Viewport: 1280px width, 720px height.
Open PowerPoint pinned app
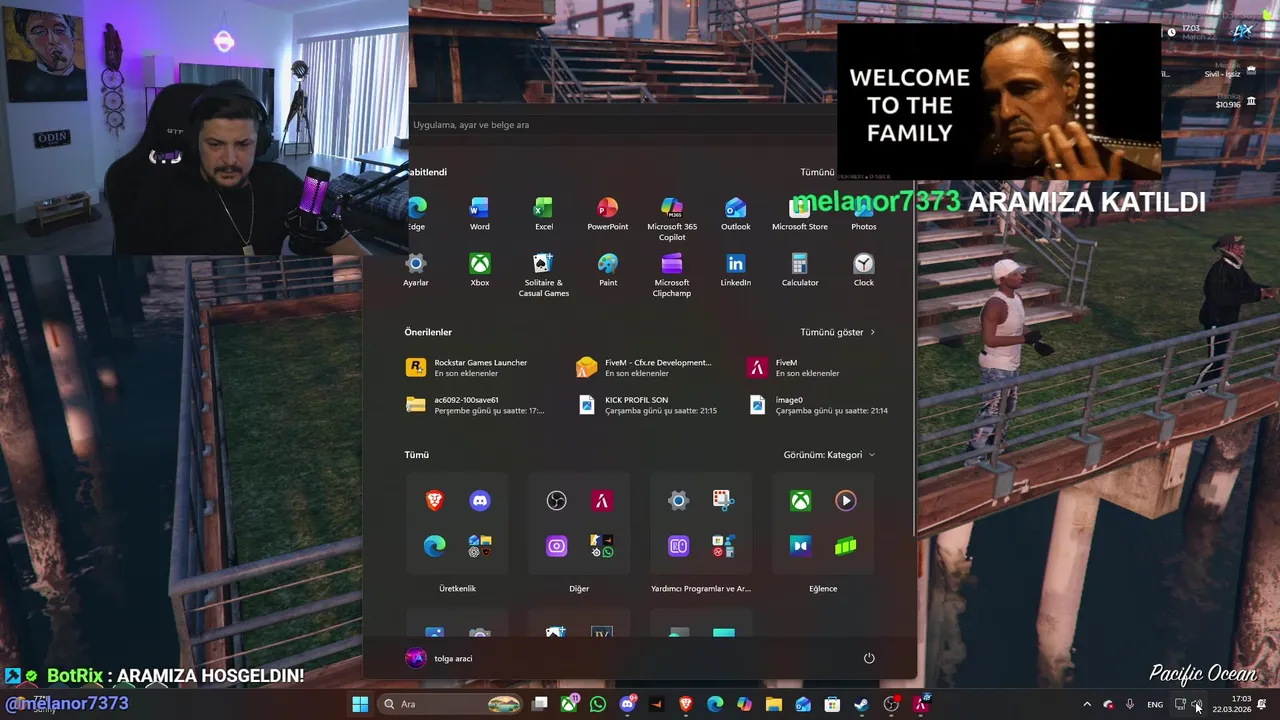(x=608, y=214)
